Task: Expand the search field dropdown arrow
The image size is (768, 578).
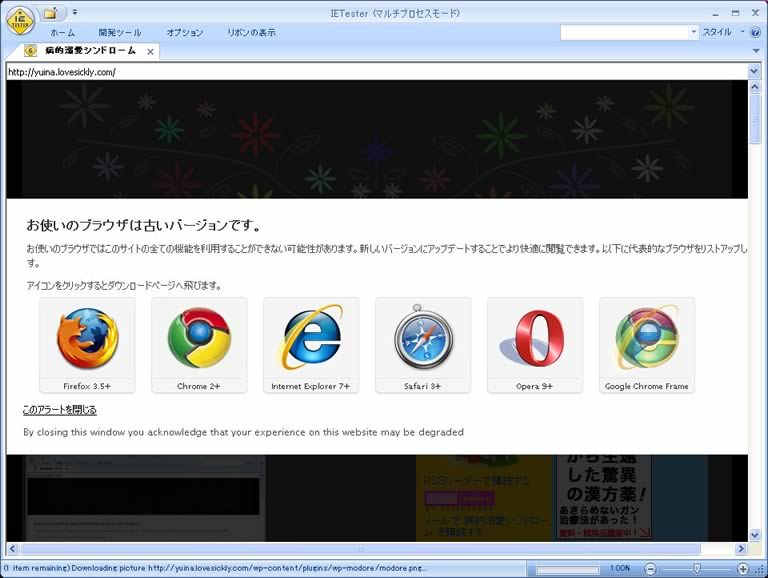Action: [694, 32]
